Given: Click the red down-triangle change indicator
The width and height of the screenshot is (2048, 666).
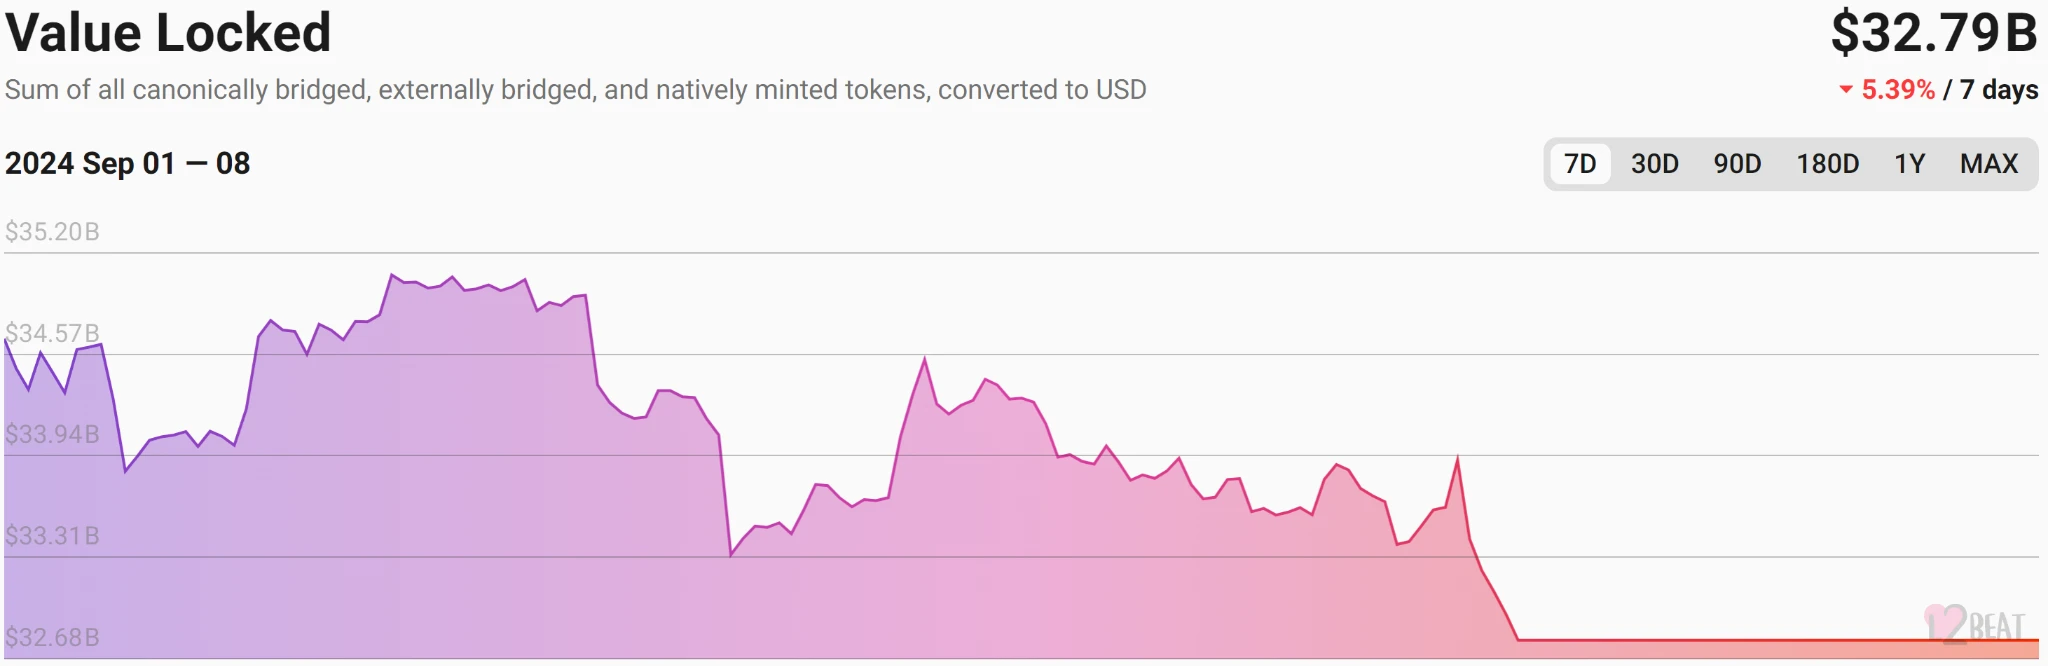Looking at the screenshot, I should pos(1846,90).
